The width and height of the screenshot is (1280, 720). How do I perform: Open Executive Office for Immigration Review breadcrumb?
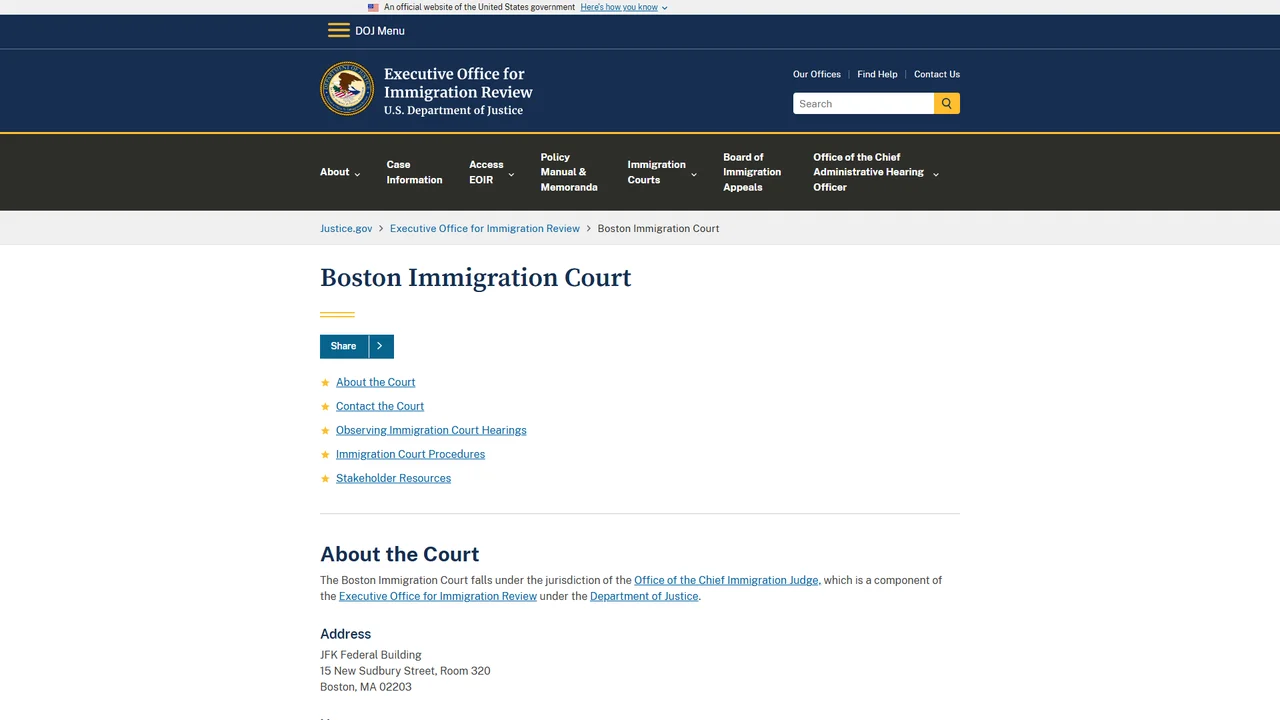click(485, 228)
